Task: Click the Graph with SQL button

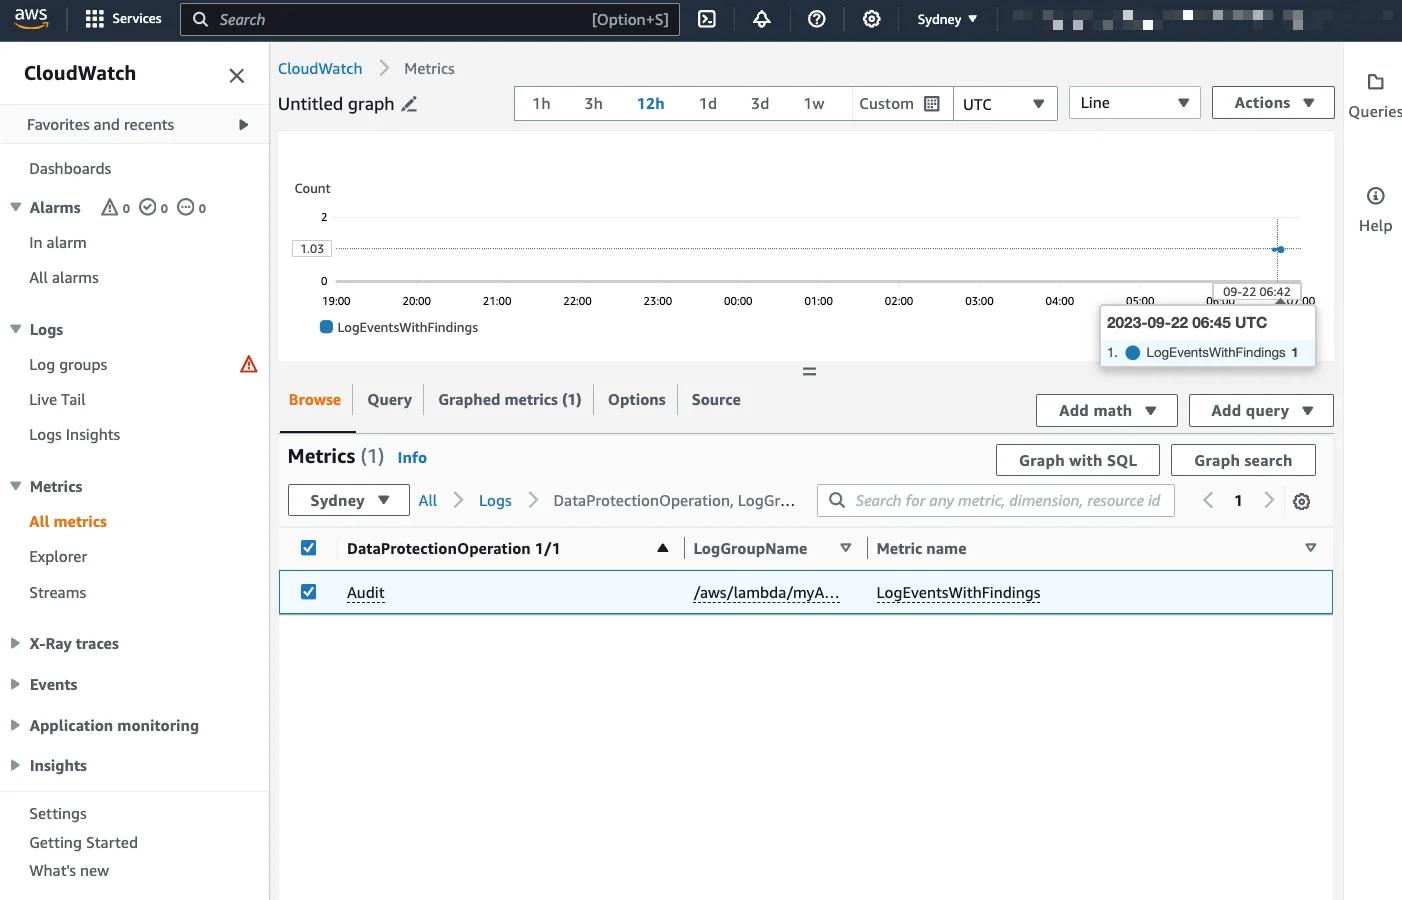Action: pos(1077,460)
